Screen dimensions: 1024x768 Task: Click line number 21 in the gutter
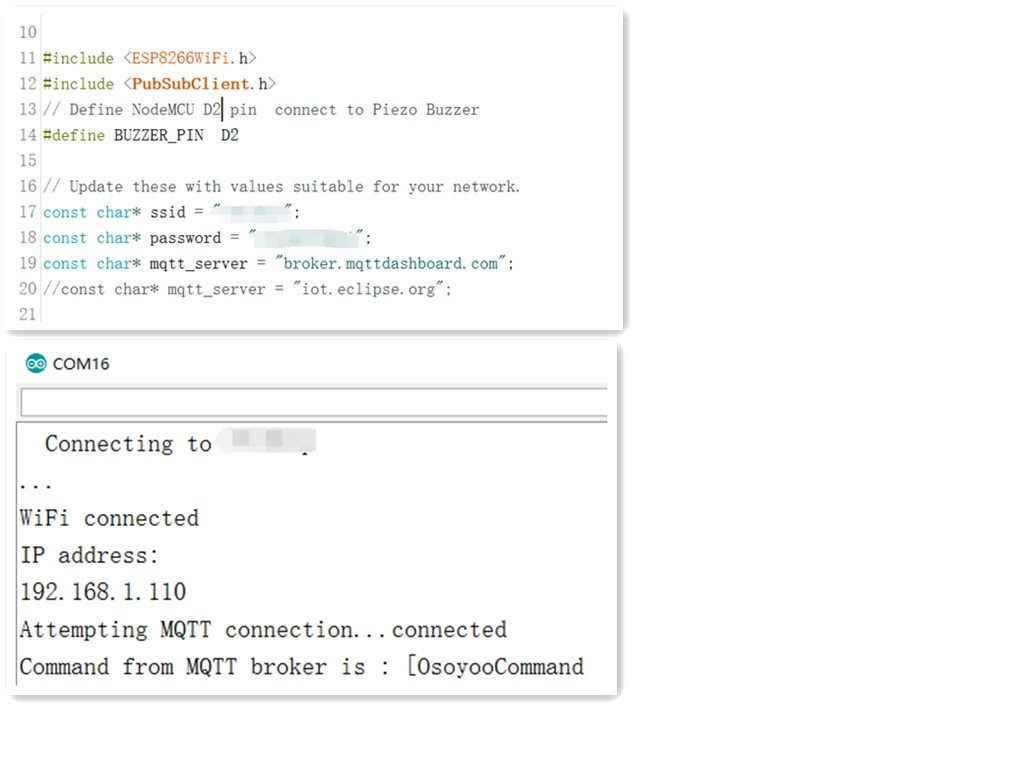(x=28, y=314)
